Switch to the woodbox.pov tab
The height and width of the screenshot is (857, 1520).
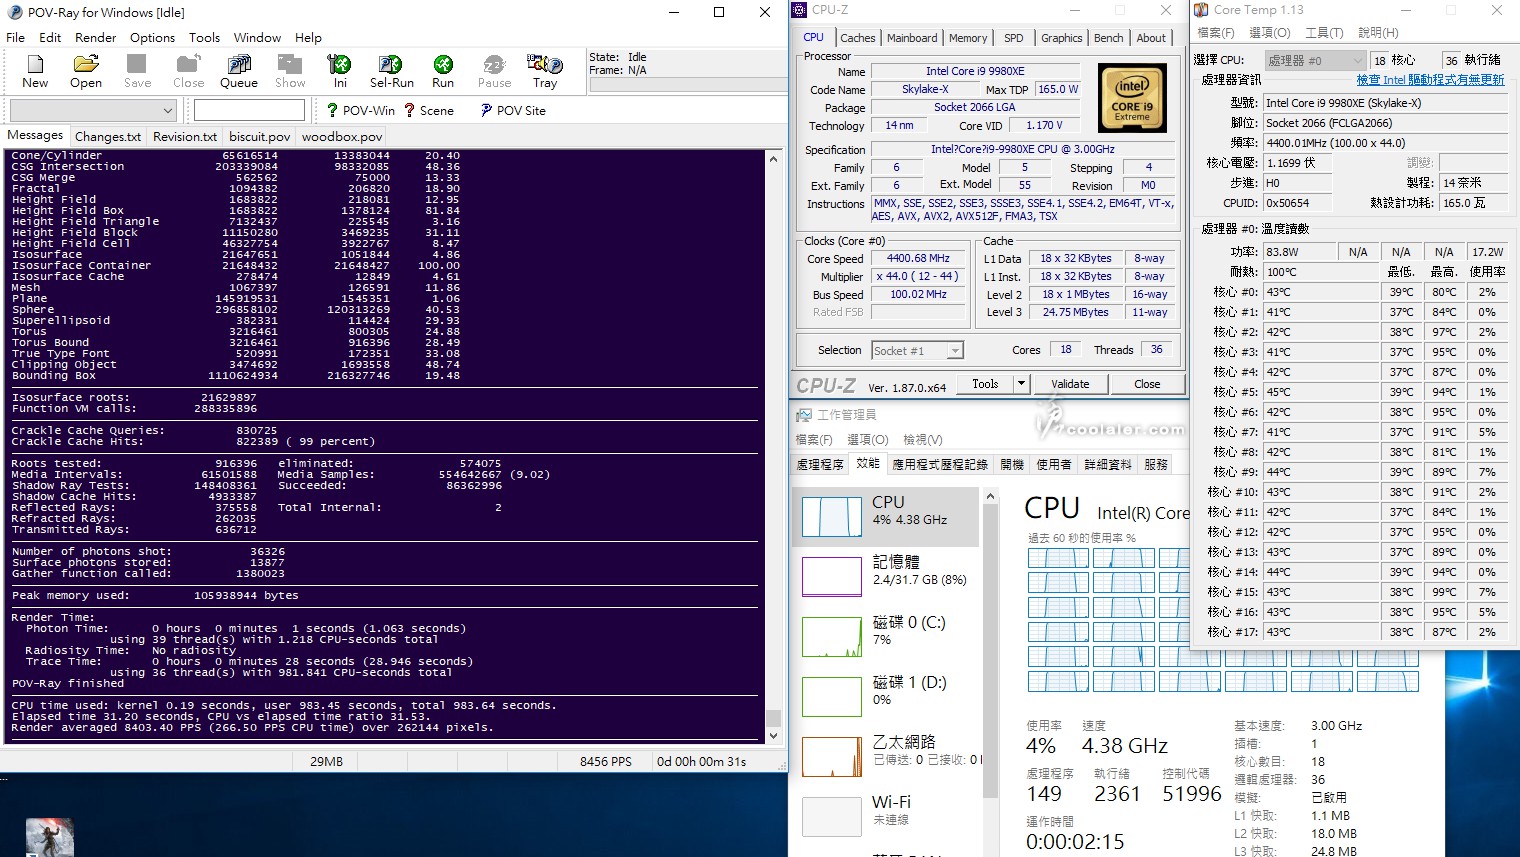click(342, 136)
